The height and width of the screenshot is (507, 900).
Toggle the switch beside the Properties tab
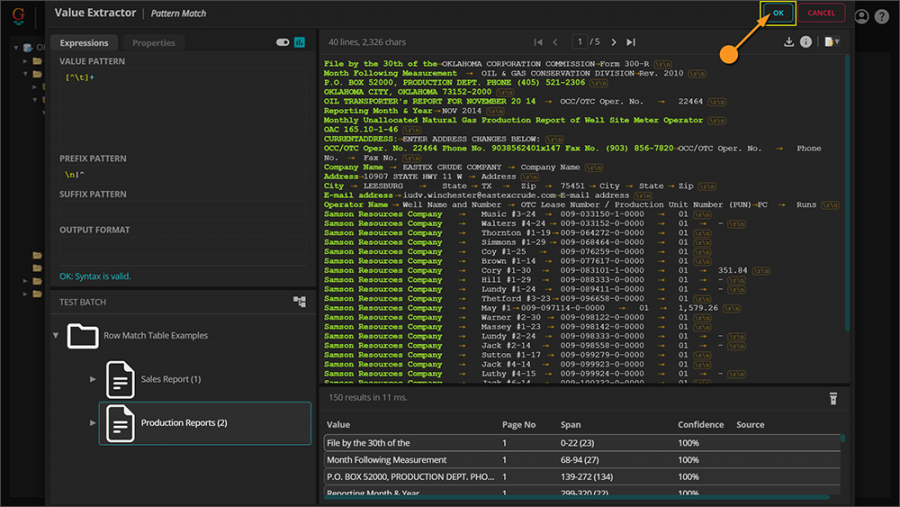coord(282,43)
